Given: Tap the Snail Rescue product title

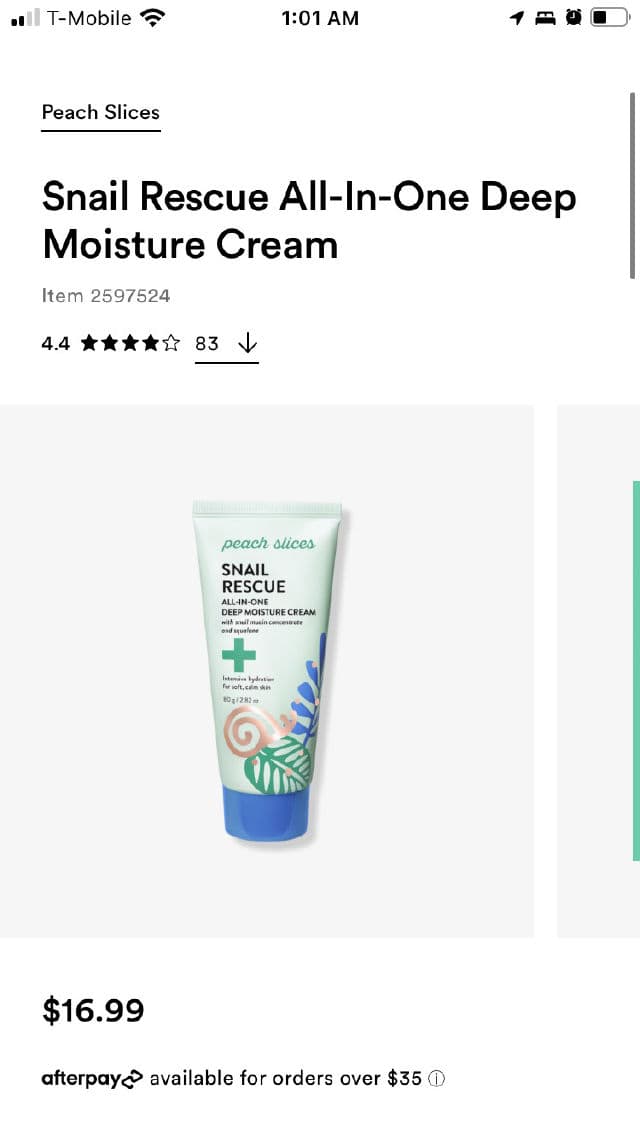Looking at the screenshot, I should (309, 221).
